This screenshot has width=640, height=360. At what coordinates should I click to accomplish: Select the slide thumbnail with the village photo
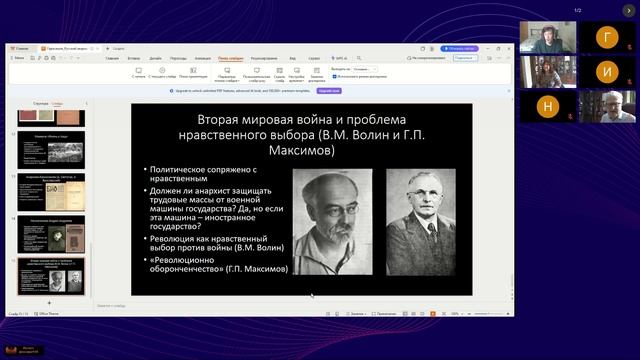click(x=51, y=150)
